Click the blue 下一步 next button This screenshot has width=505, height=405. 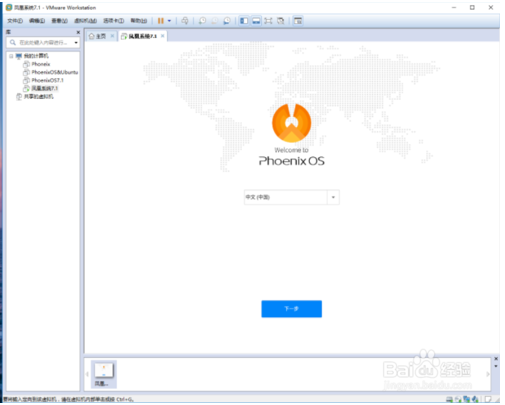tap(292, 309)
